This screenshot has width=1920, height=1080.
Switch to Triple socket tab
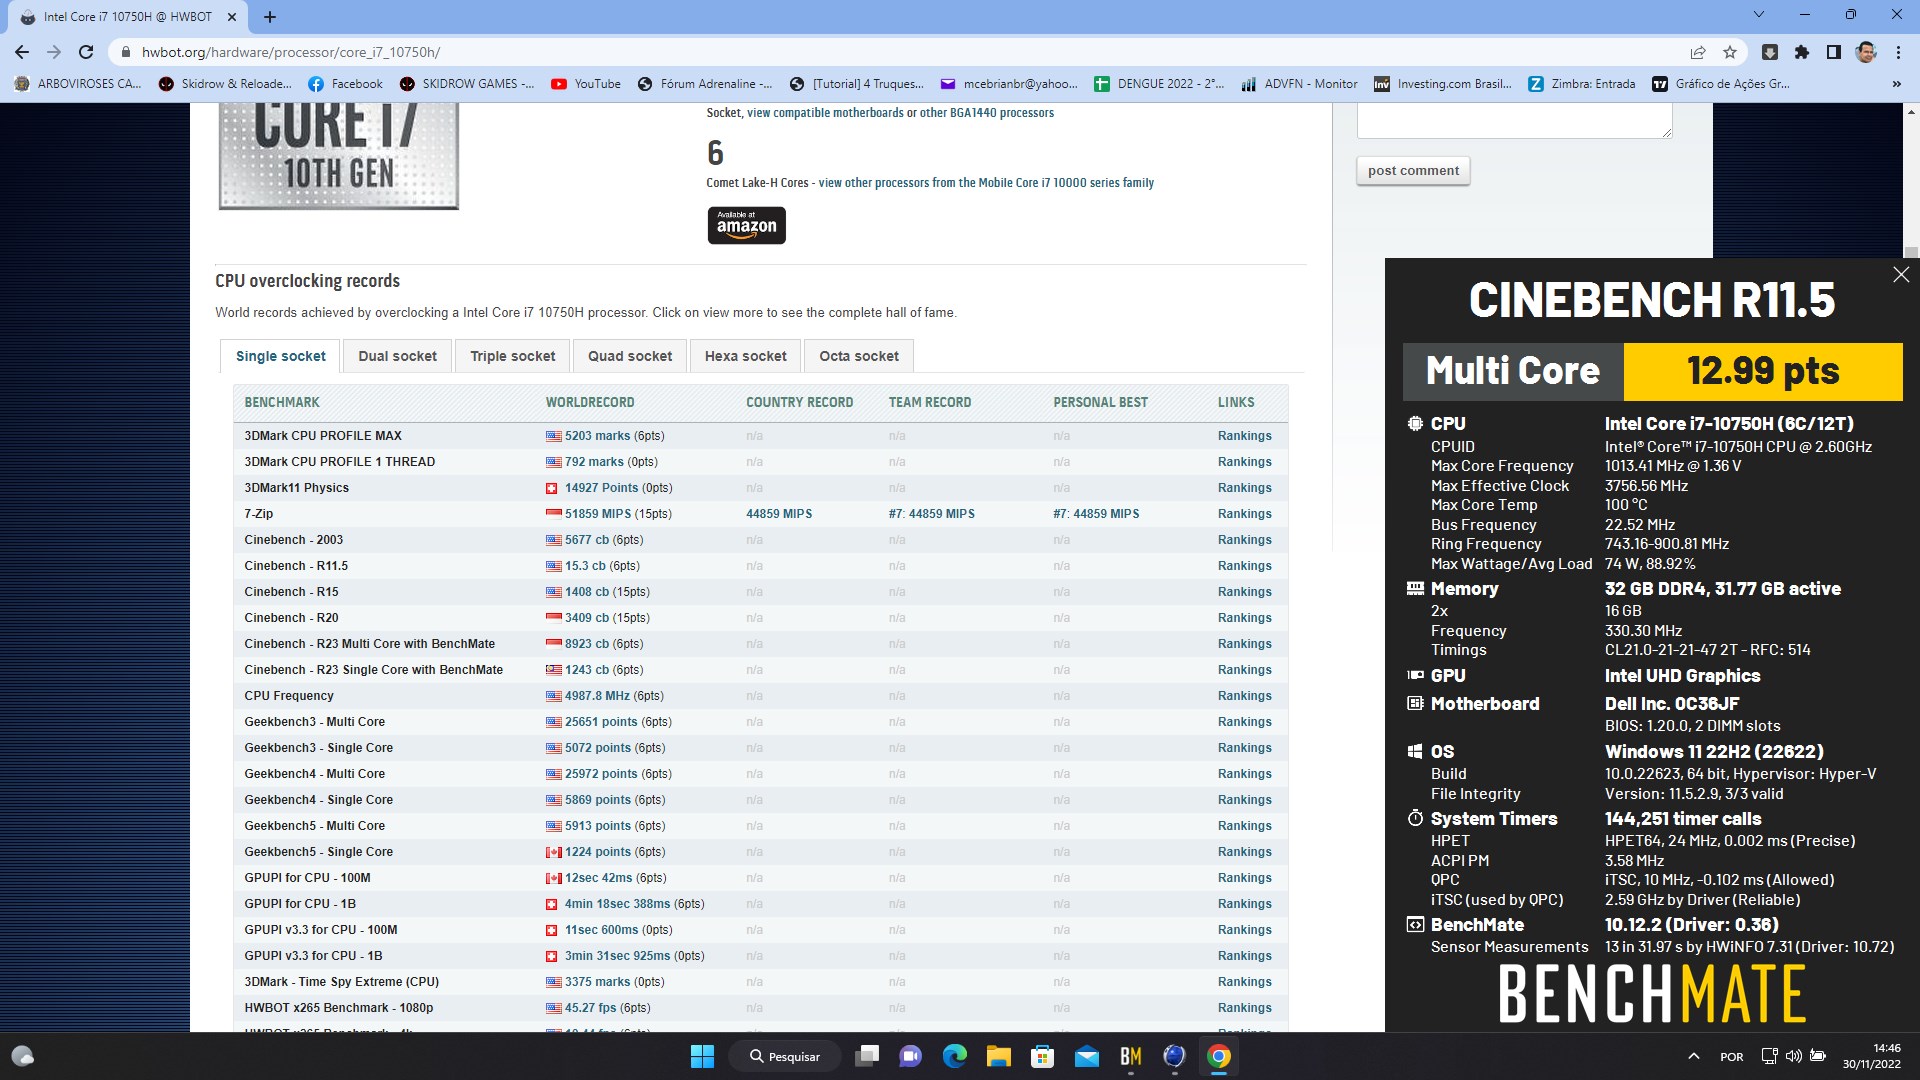pos(512,356)
